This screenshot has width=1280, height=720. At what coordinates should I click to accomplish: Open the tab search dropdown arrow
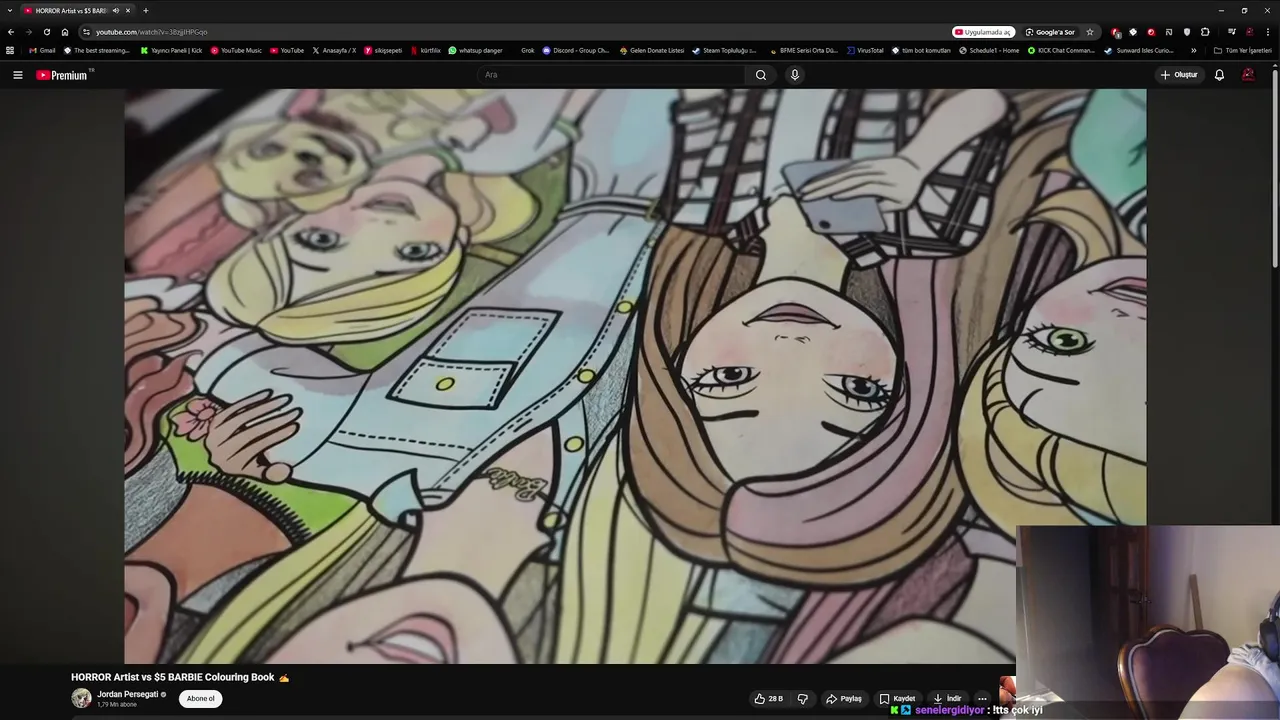click(9, 10)
